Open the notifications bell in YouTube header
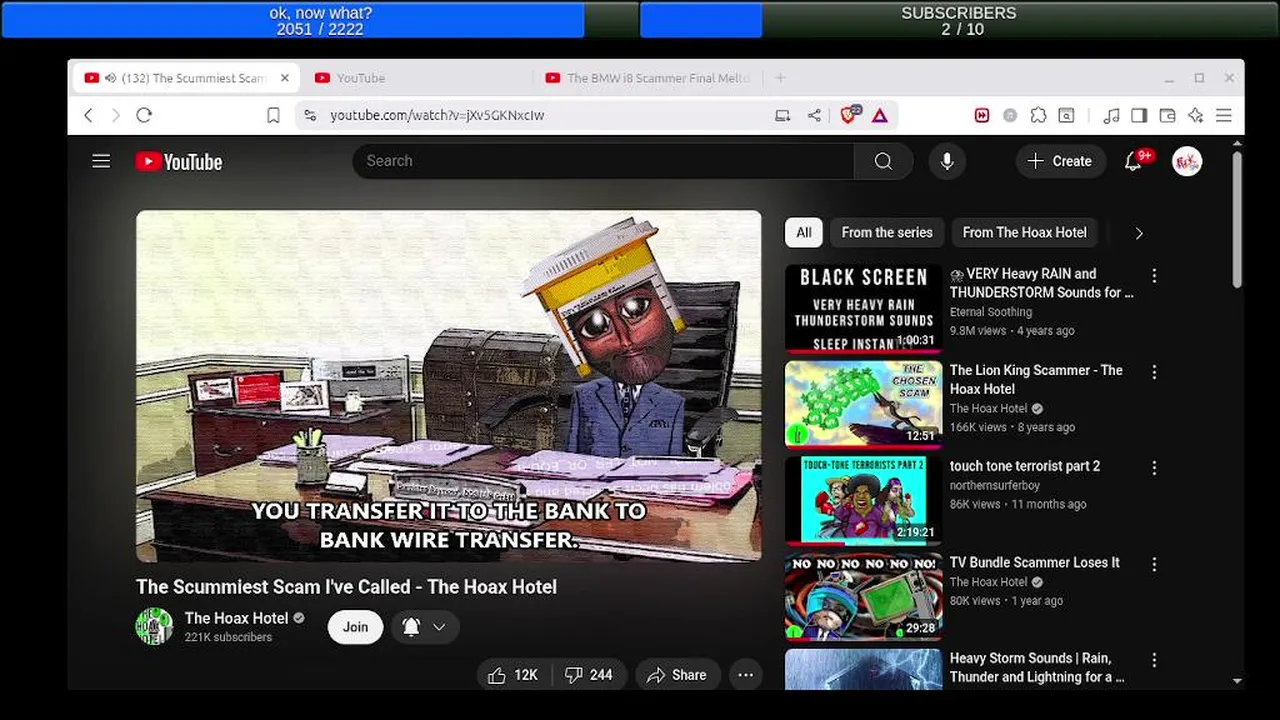 1134,161
